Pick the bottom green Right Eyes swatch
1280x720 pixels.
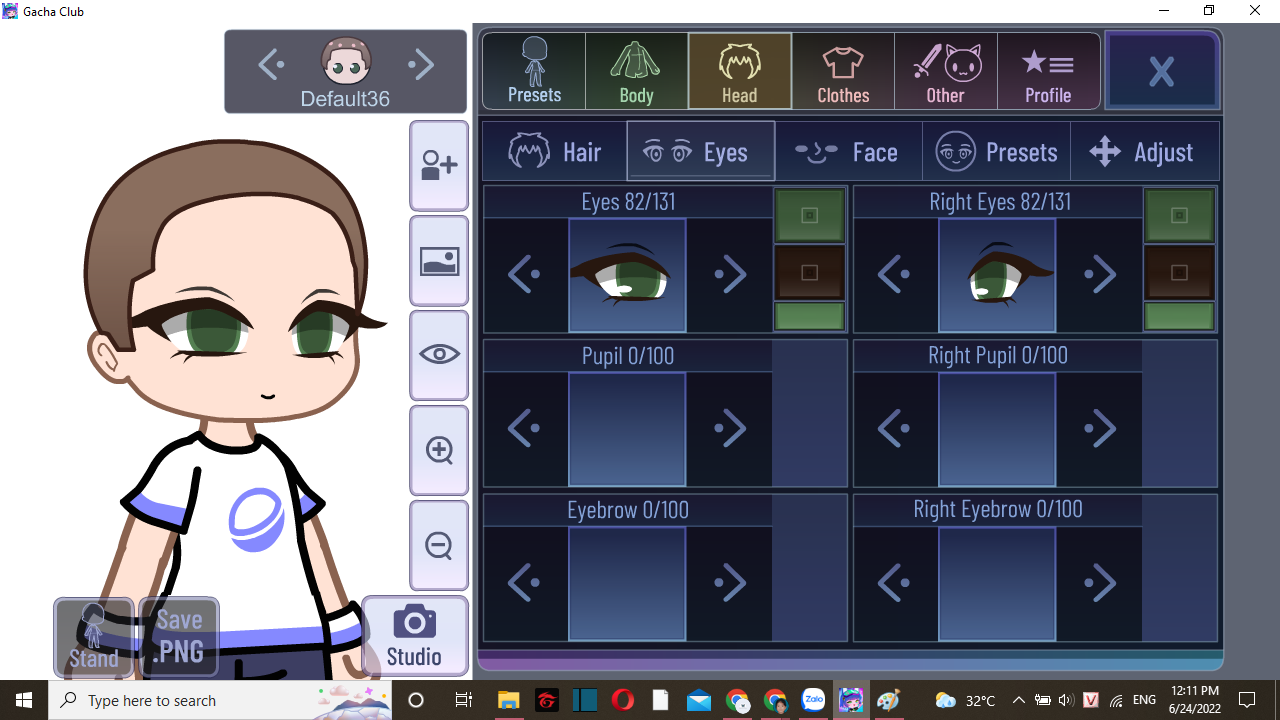click(1179, 316)
